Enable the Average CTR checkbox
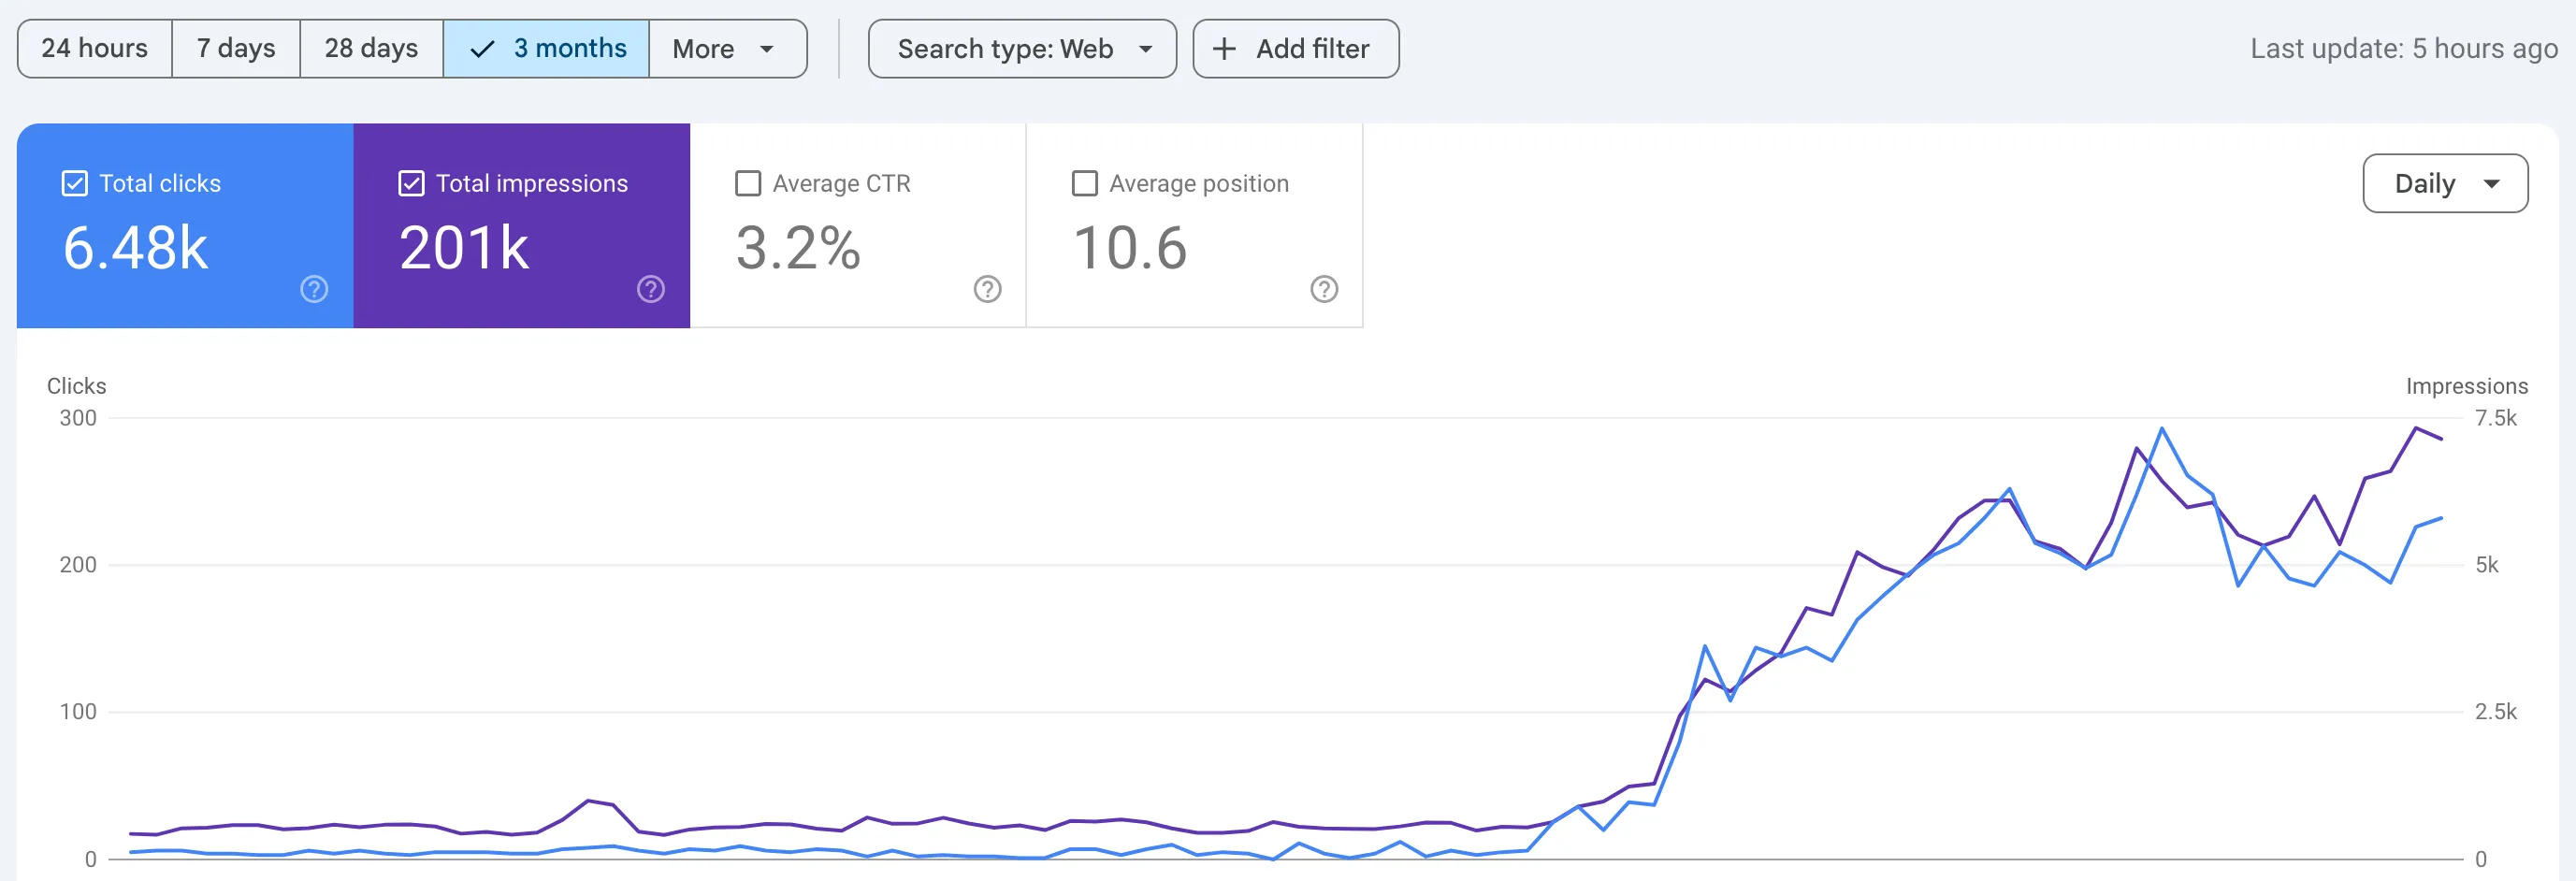Image resolution: width=2576 pixels, height=881 pixels. pyautogui.click(x=747, y=183)
